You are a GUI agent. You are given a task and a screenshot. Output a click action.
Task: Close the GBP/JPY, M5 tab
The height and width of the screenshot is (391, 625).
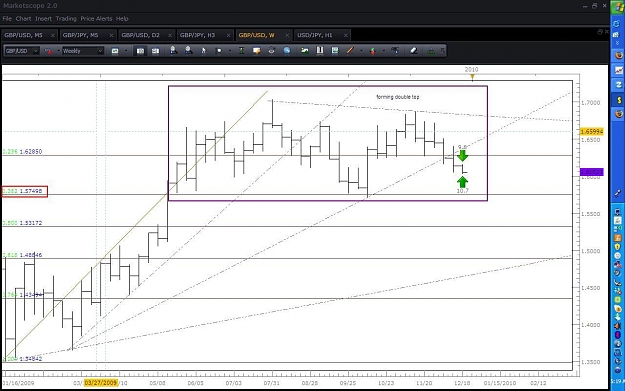click(x=111, y=35)
